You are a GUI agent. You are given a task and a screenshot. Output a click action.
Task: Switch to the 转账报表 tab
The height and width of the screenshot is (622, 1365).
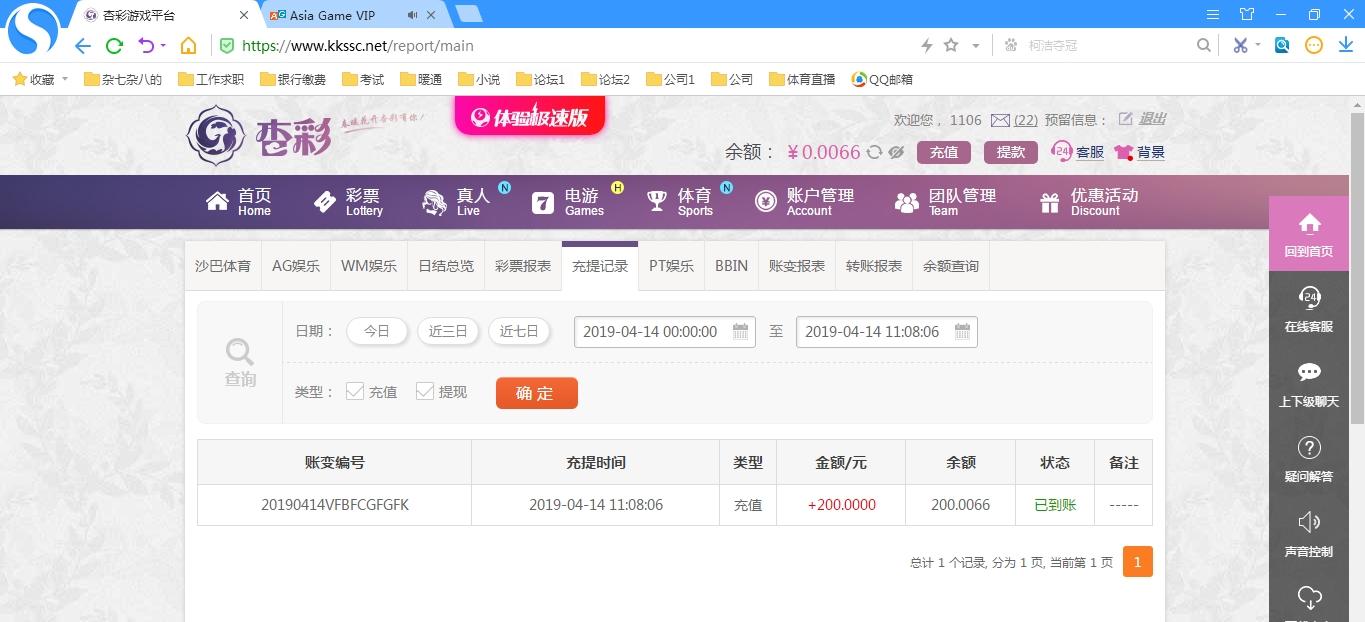[x=874, y=266]
